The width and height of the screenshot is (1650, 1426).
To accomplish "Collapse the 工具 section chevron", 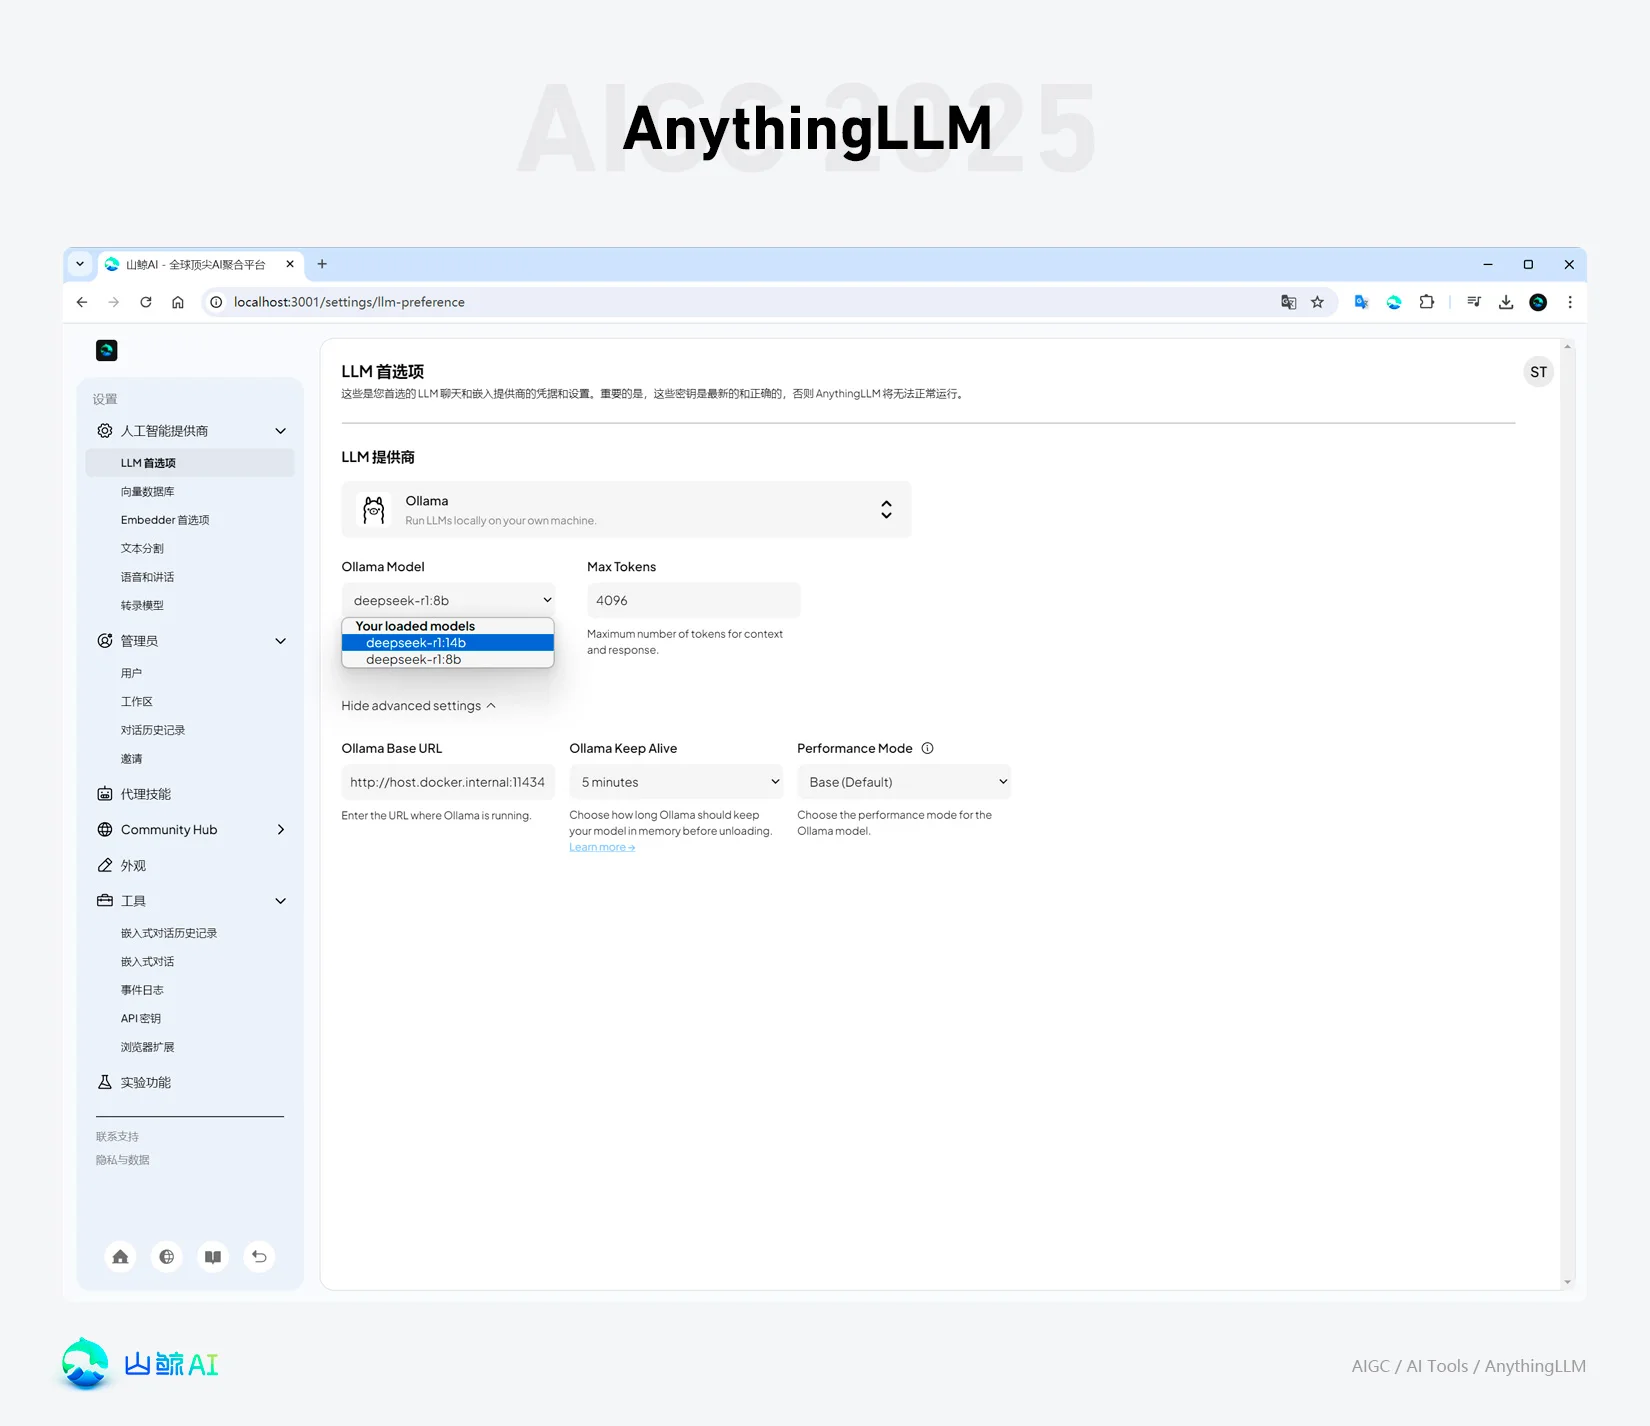I will (x=281, y=901).
